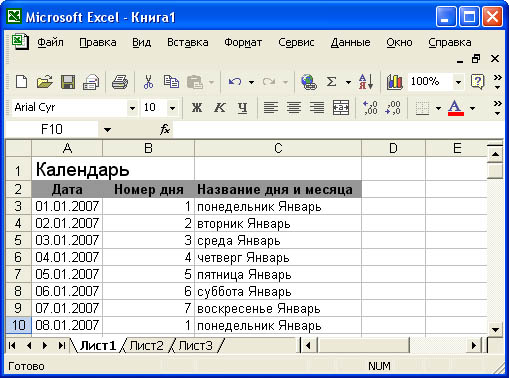Select cell with воскресенье Январь
509x378 pixels.
pos(278,308)
